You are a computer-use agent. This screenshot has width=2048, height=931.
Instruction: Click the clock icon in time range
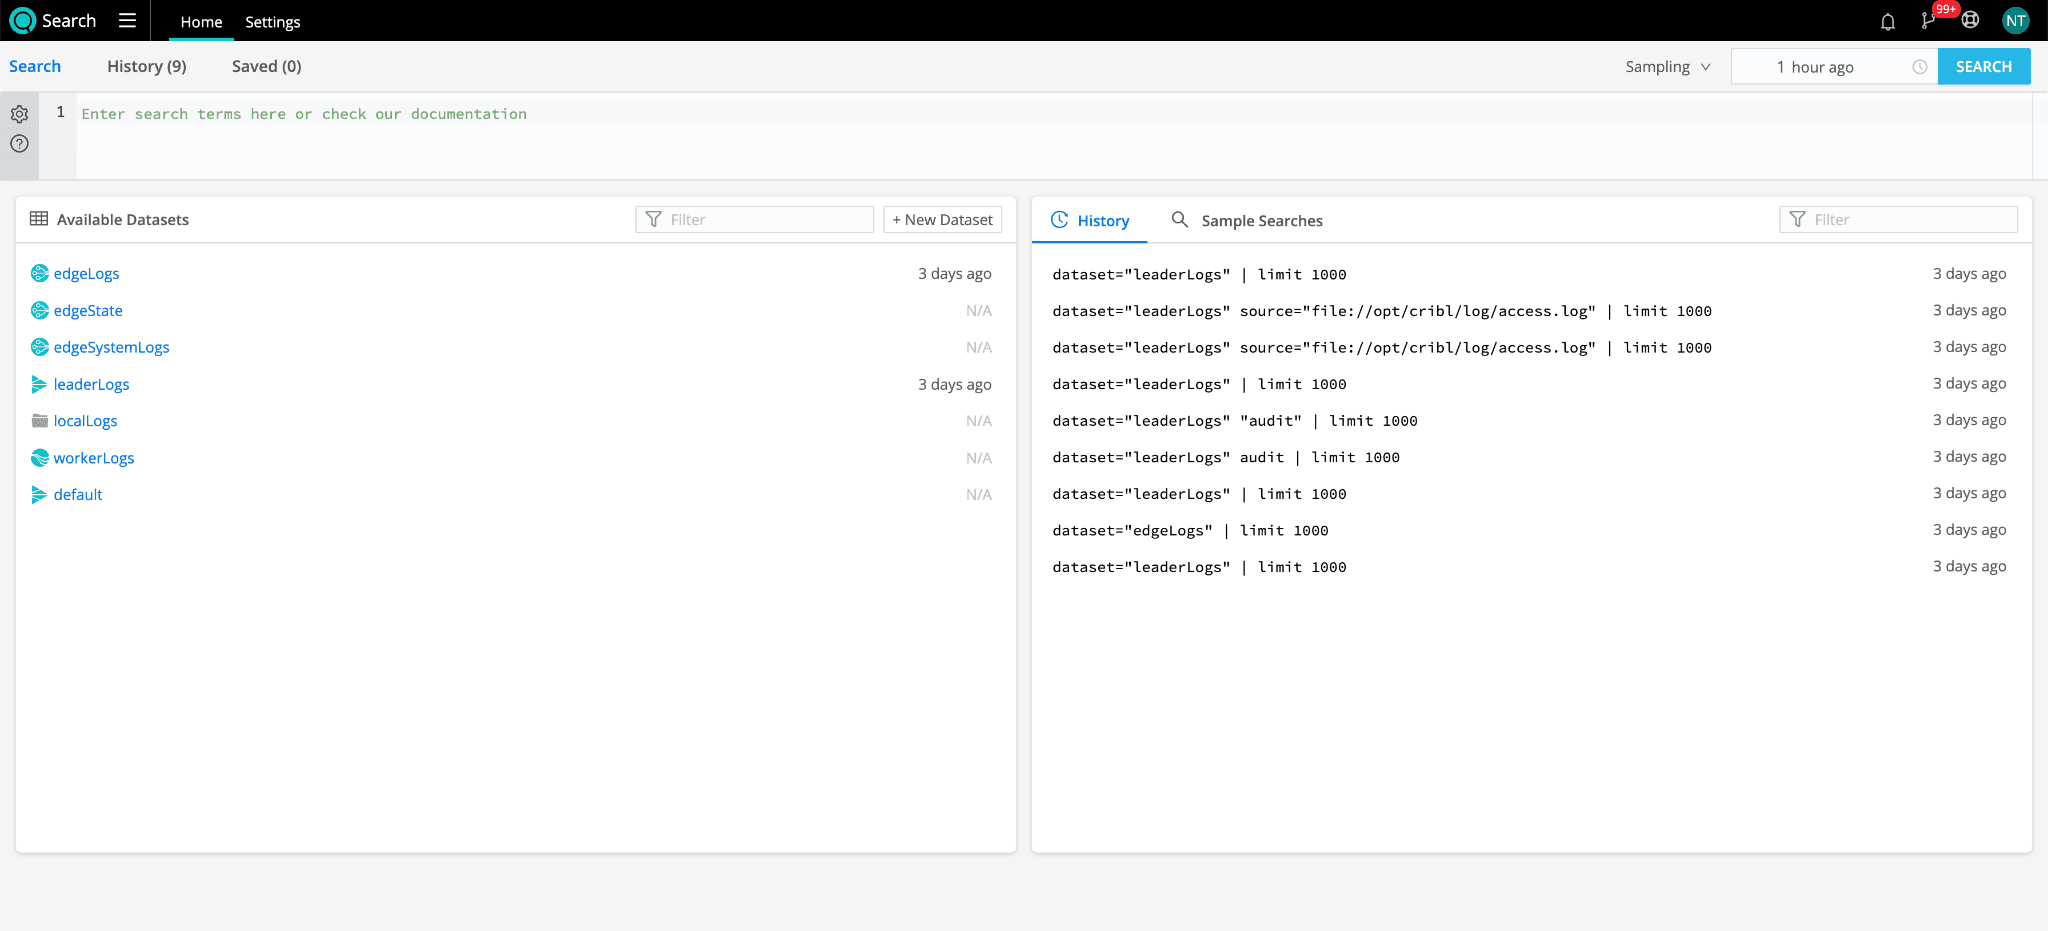1919,67
